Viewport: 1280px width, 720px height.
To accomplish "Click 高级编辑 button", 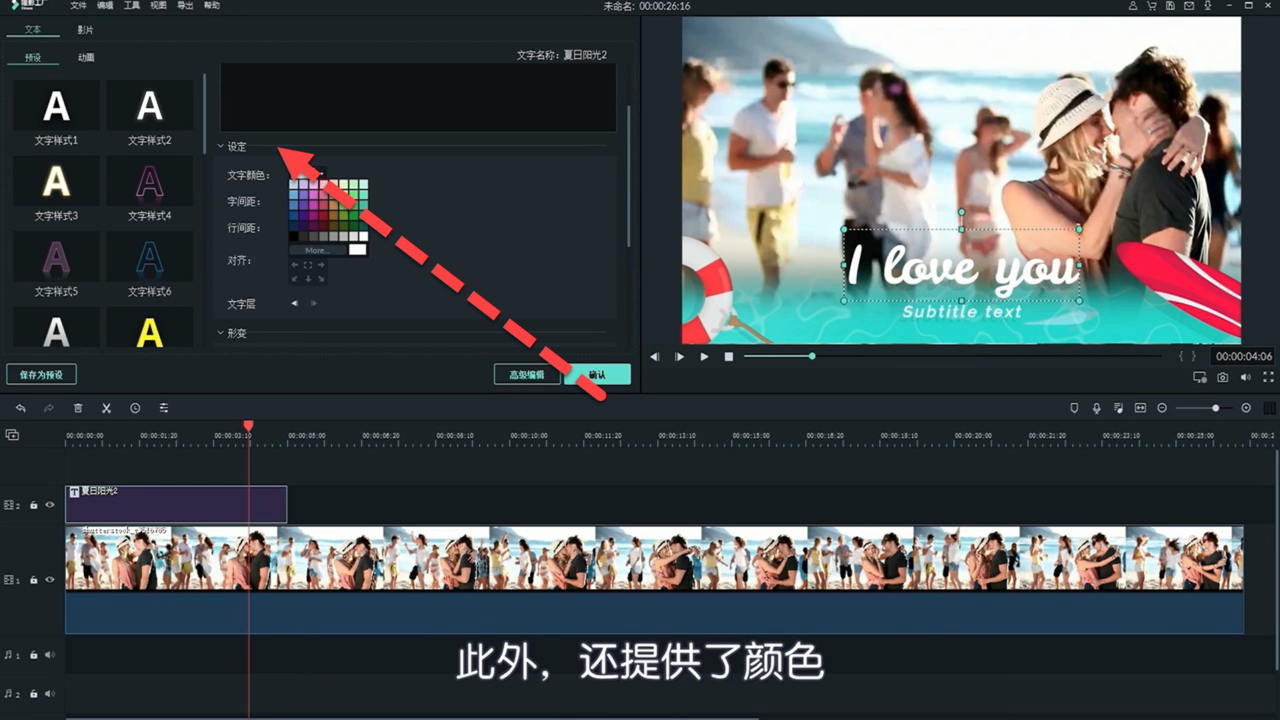I will point(527,375).
